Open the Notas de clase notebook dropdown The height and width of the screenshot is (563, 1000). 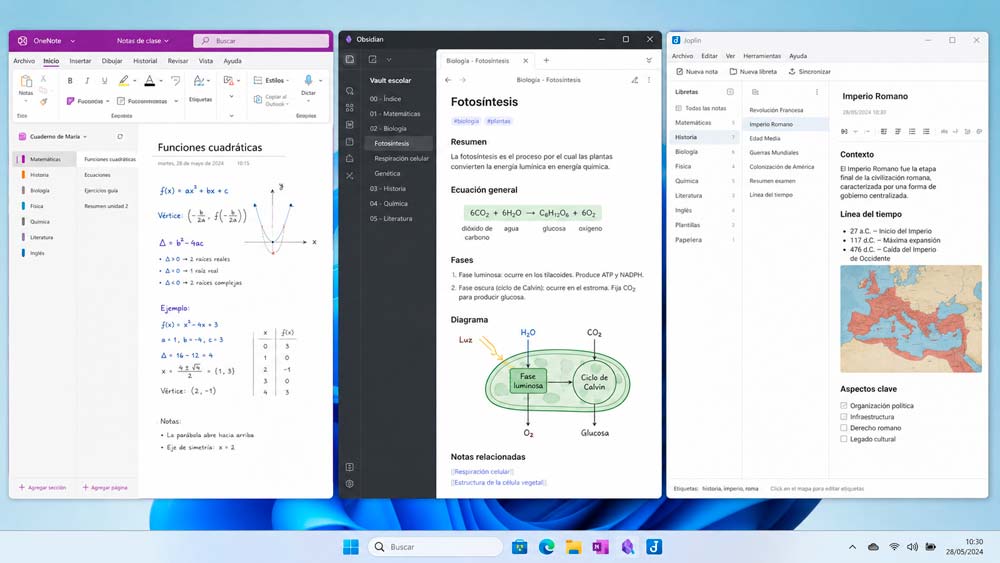click(143, 41)
